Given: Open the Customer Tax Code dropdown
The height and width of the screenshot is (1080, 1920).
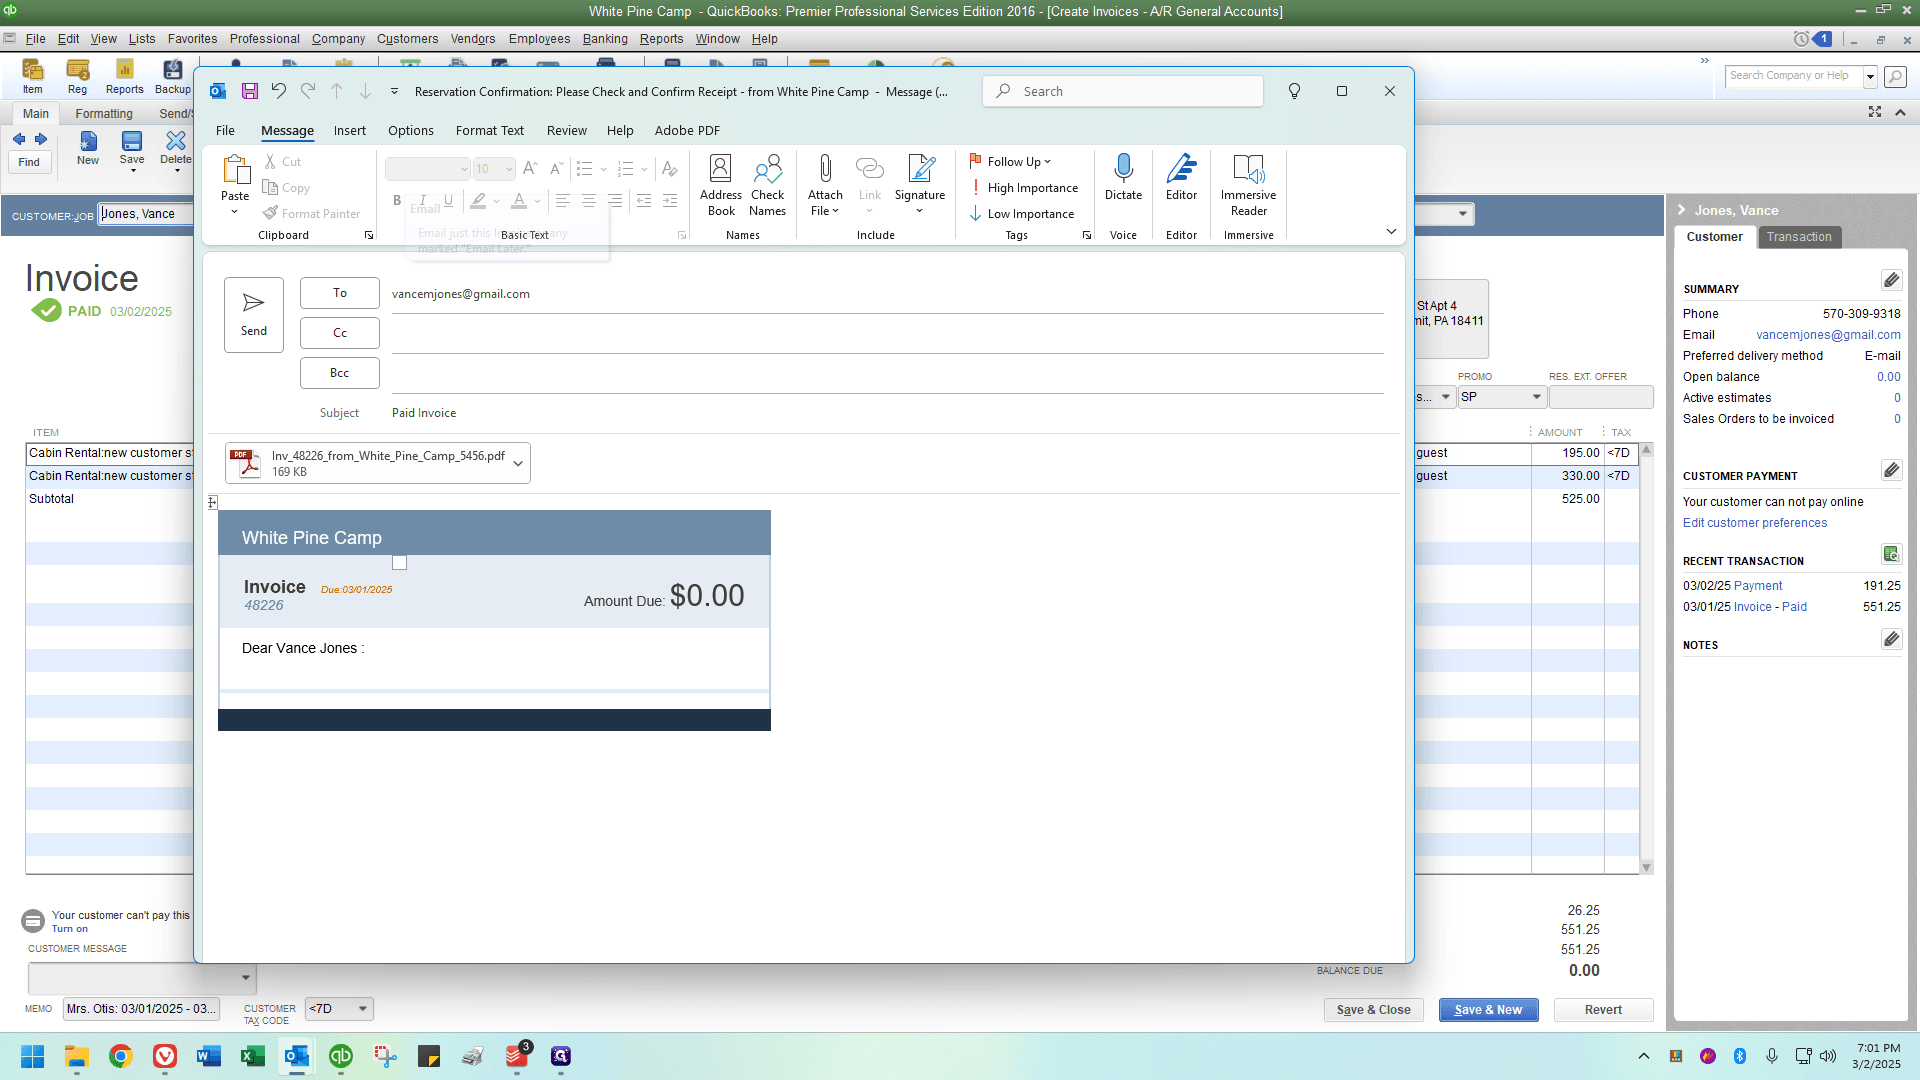Looking at the screenshot, I should (363, 1009).
